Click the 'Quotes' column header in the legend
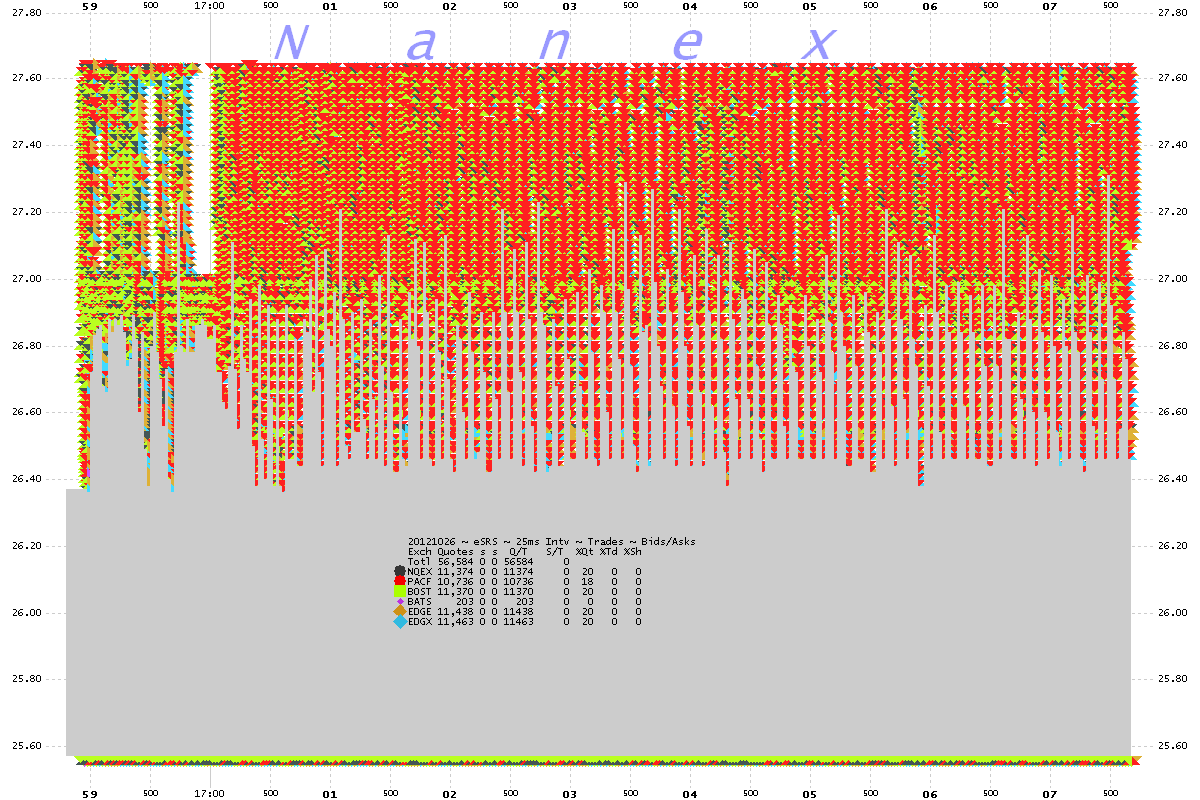 tap(455, 551)
